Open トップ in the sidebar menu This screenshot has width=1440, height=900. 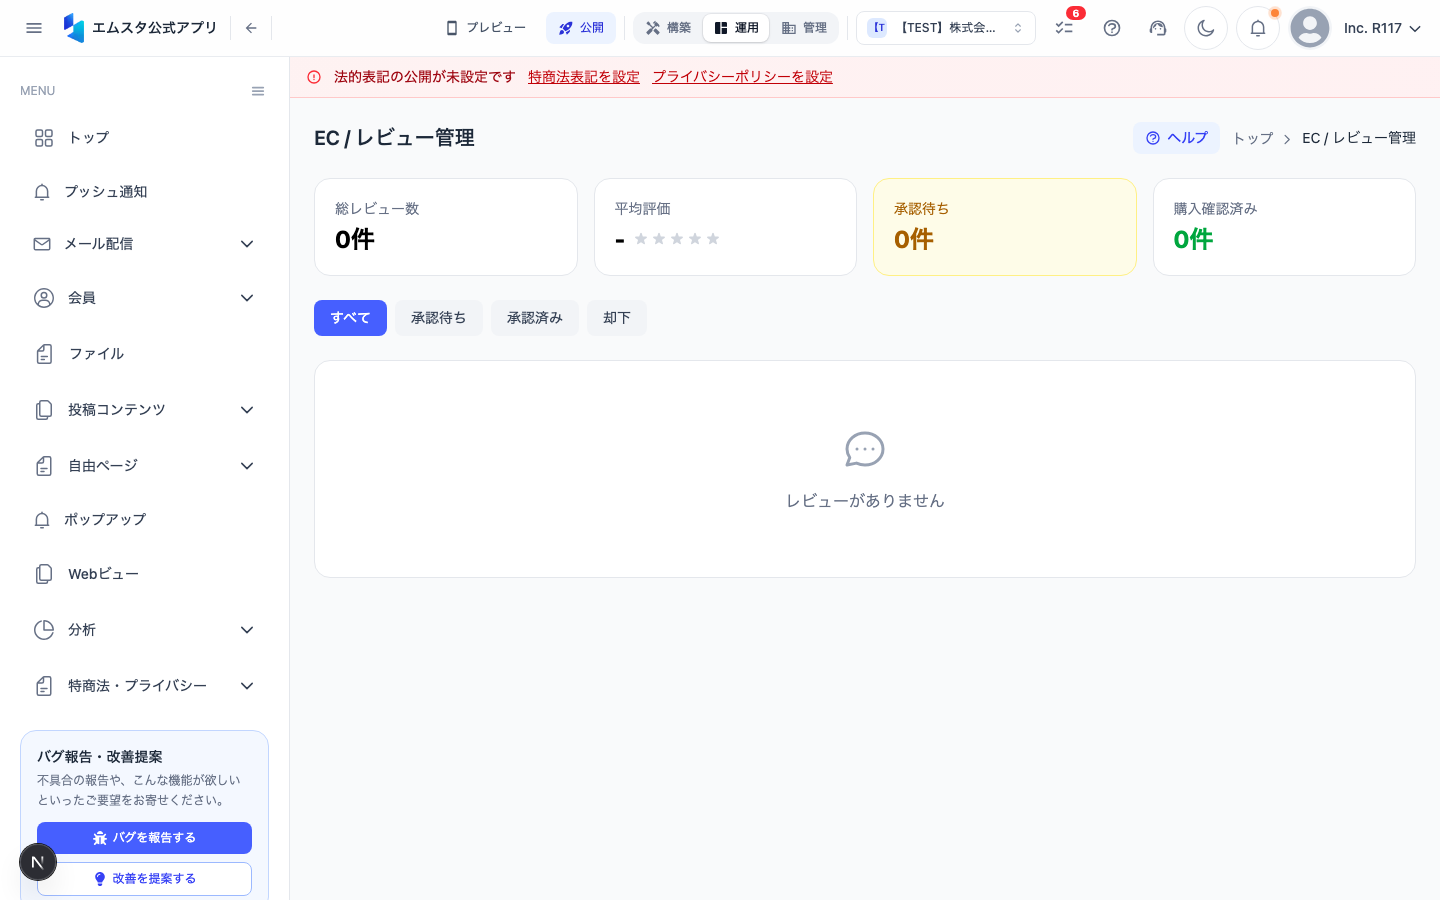(x=144, y=138)
